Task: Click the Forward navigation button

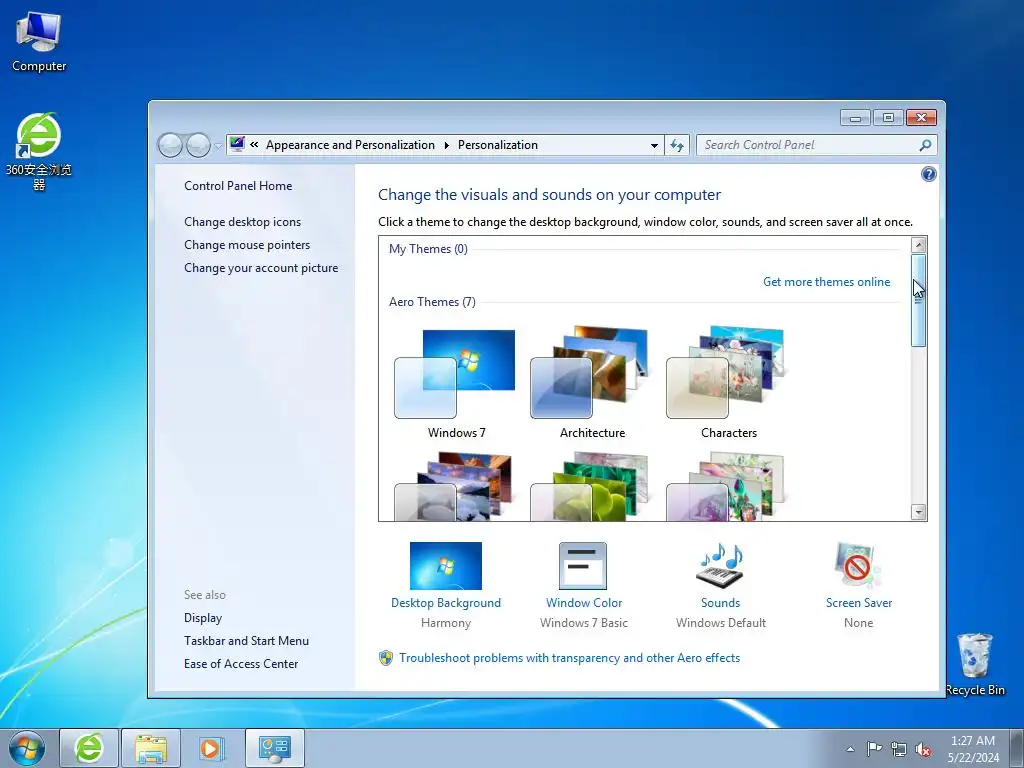Action: tap(198, 145)
